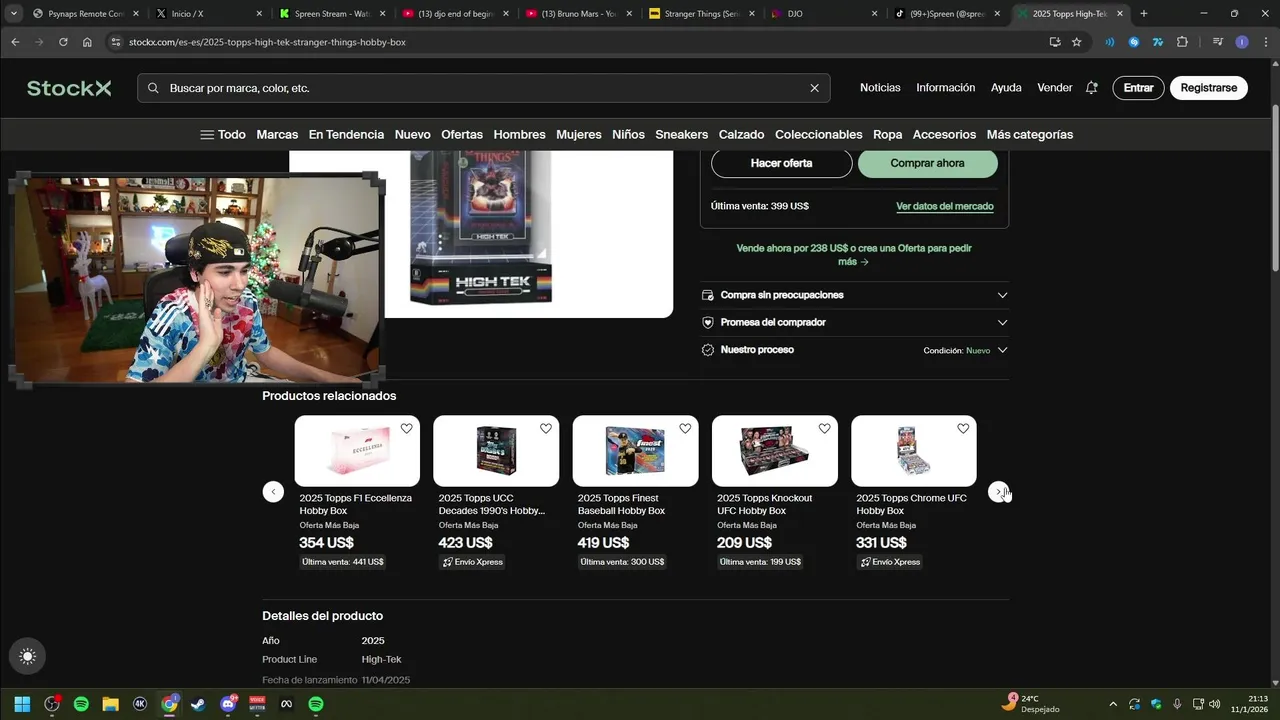Click the StockX logo
The width and height of the screenshot is (1280, 720).
point(69,88)
